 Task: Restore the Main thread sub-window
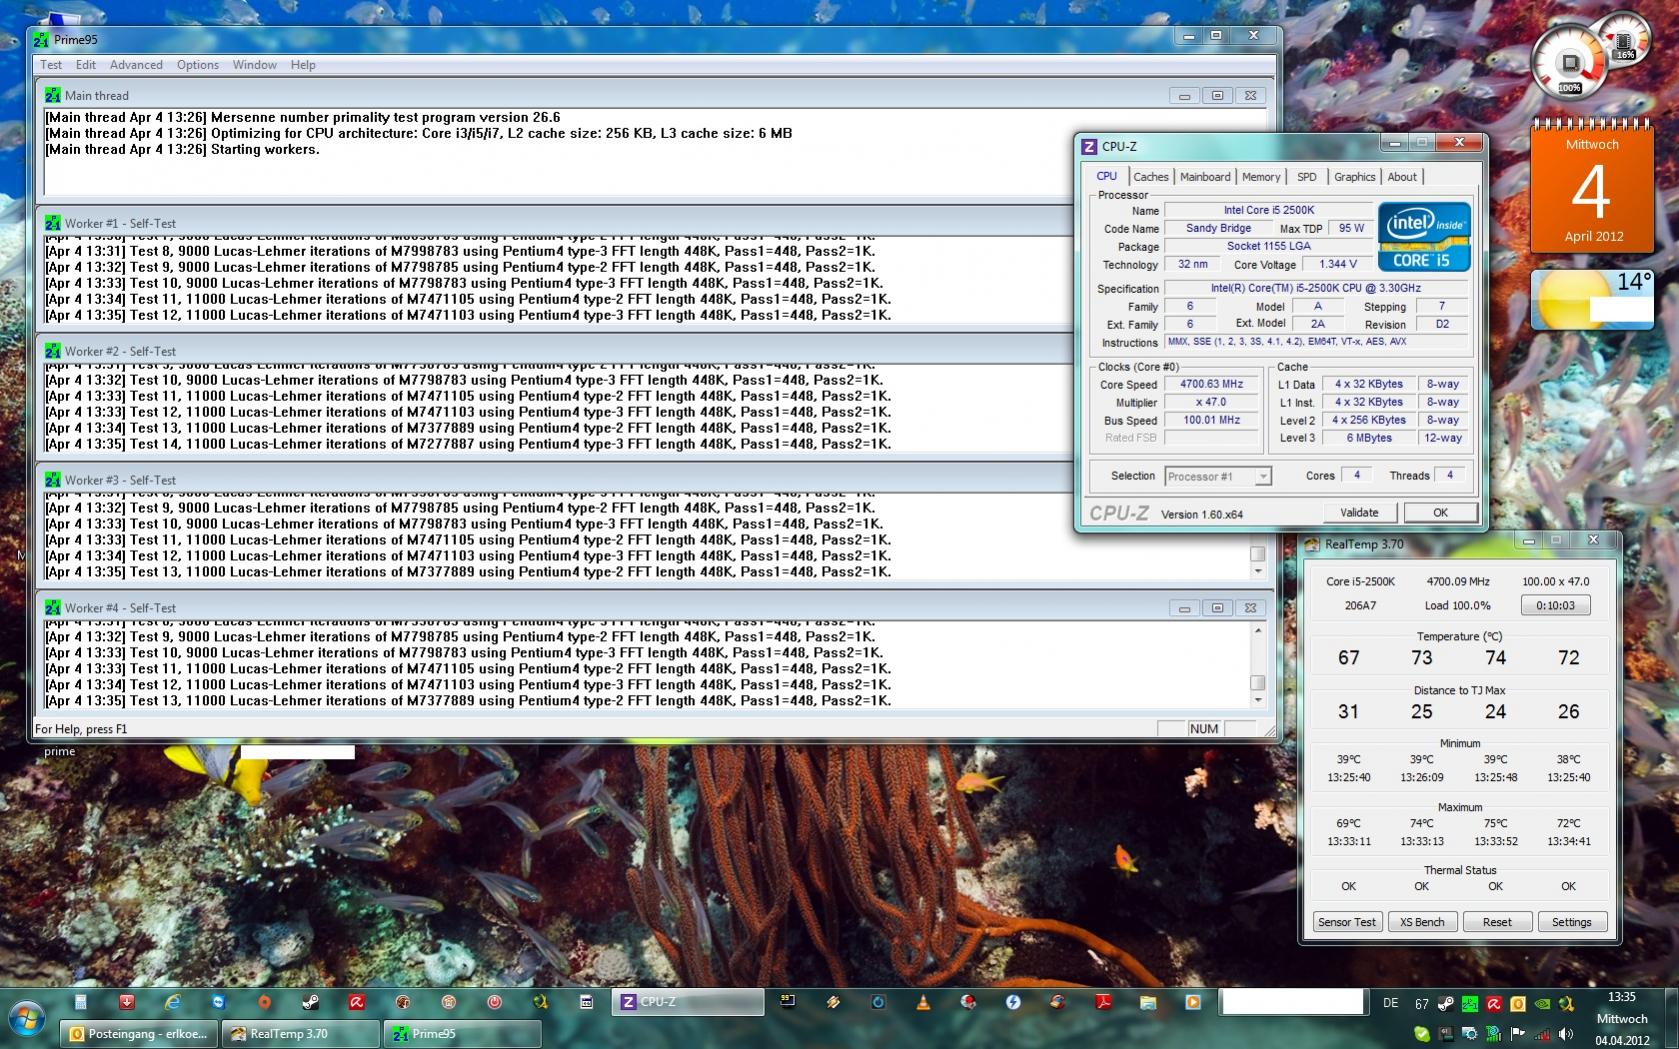(1217, 96)
